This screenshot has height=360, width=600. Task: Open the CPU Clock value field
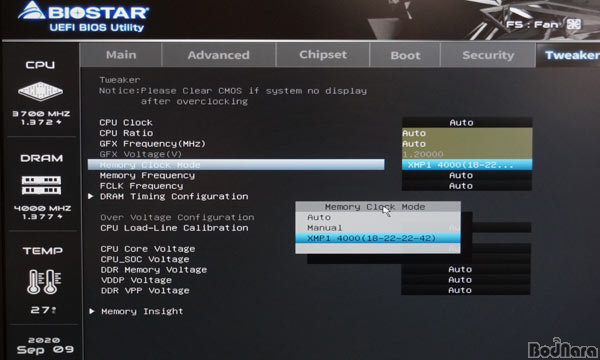point(467,122)
